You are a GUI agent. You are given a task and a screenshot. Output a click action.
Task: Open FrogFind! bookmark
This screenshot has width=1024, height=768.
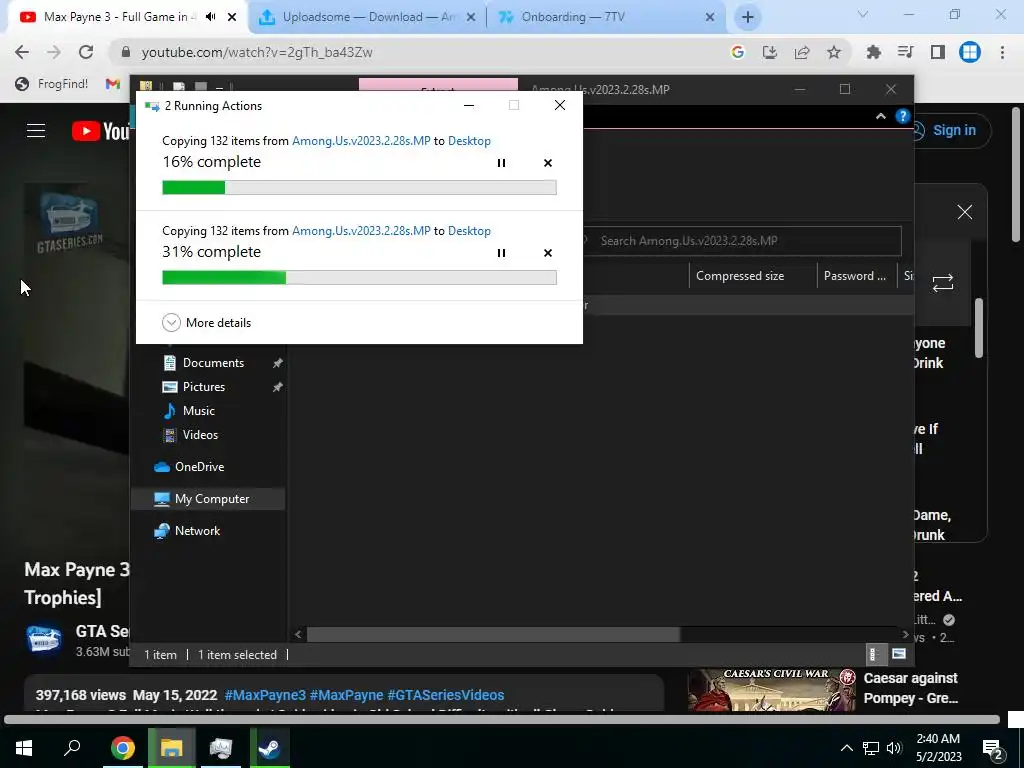click(x=52, y=84)
